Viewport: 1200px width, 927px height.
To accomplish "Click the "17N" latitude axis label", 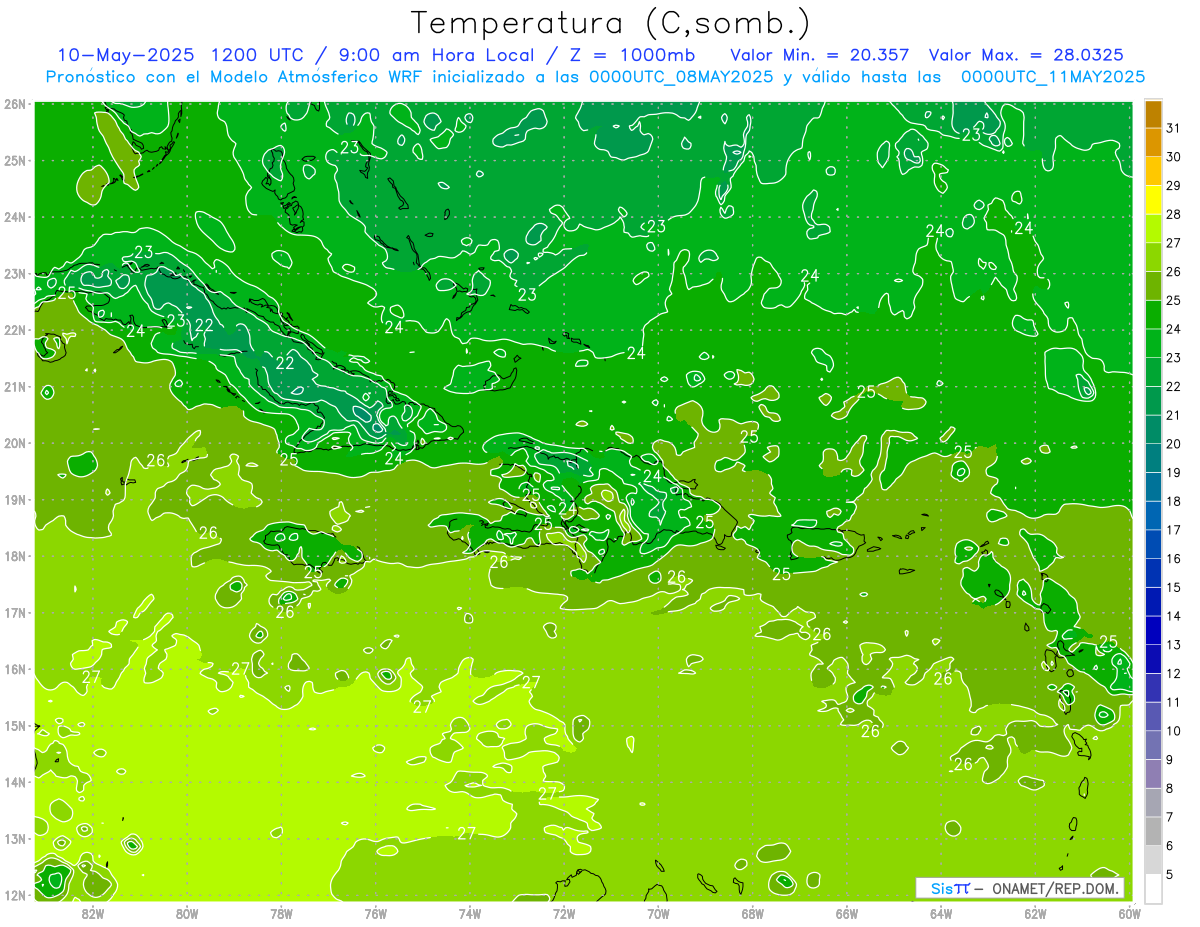I will pos(15,613).
